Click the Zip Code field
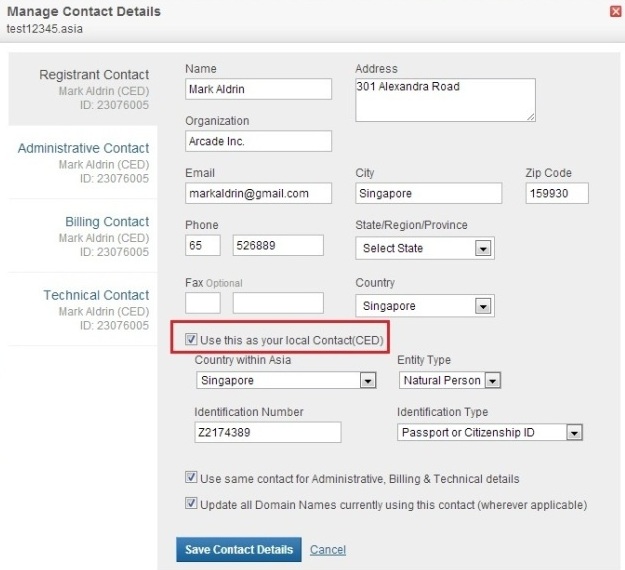Image resolution: width=625 pixels, height=570 pixels. [557, 193]
